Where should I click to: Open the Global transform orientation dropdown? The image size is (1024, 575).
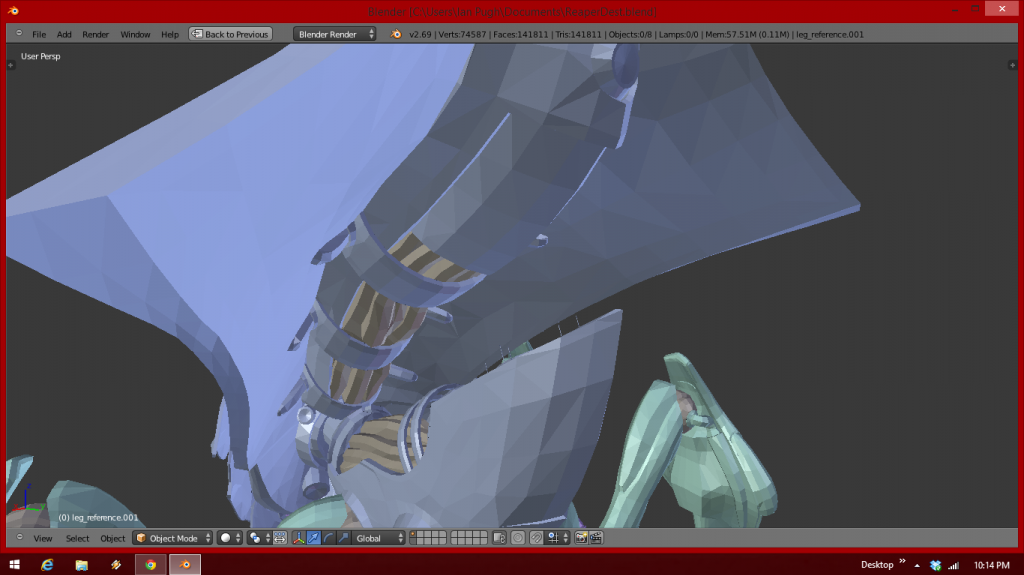tap(379, 538)
